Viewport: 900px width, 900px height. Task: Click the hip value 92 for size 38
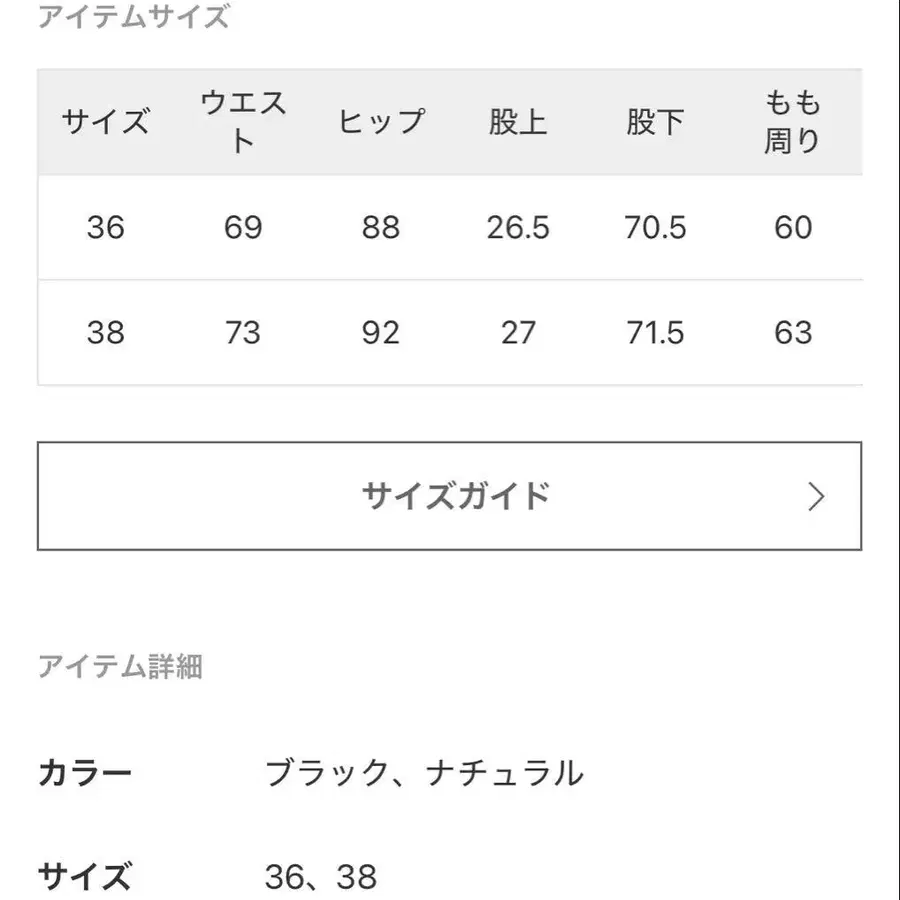[x=380, y=333]
